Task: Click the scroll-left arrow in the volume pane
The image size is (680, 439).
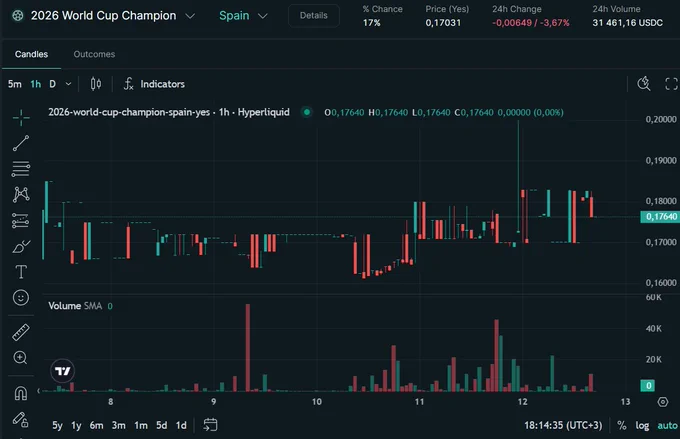Action: click(x=39, y=391)
